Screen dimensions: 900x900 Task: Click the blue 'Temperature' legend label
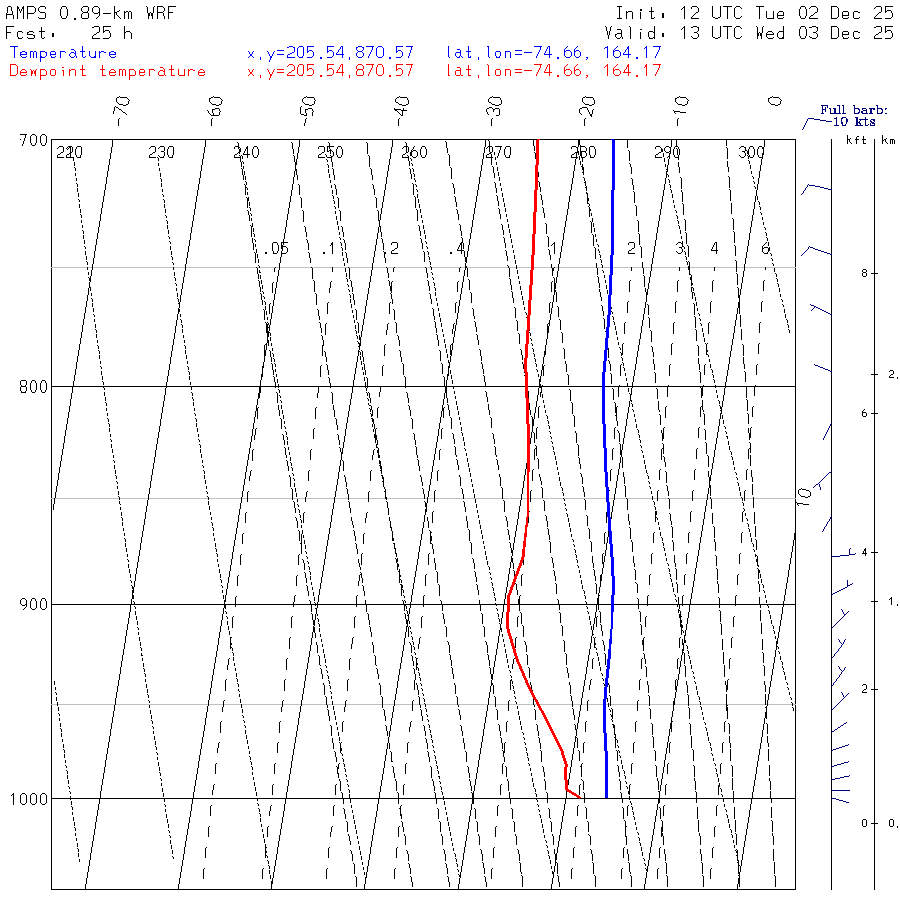pyautogui.click(x=63, y=53)
